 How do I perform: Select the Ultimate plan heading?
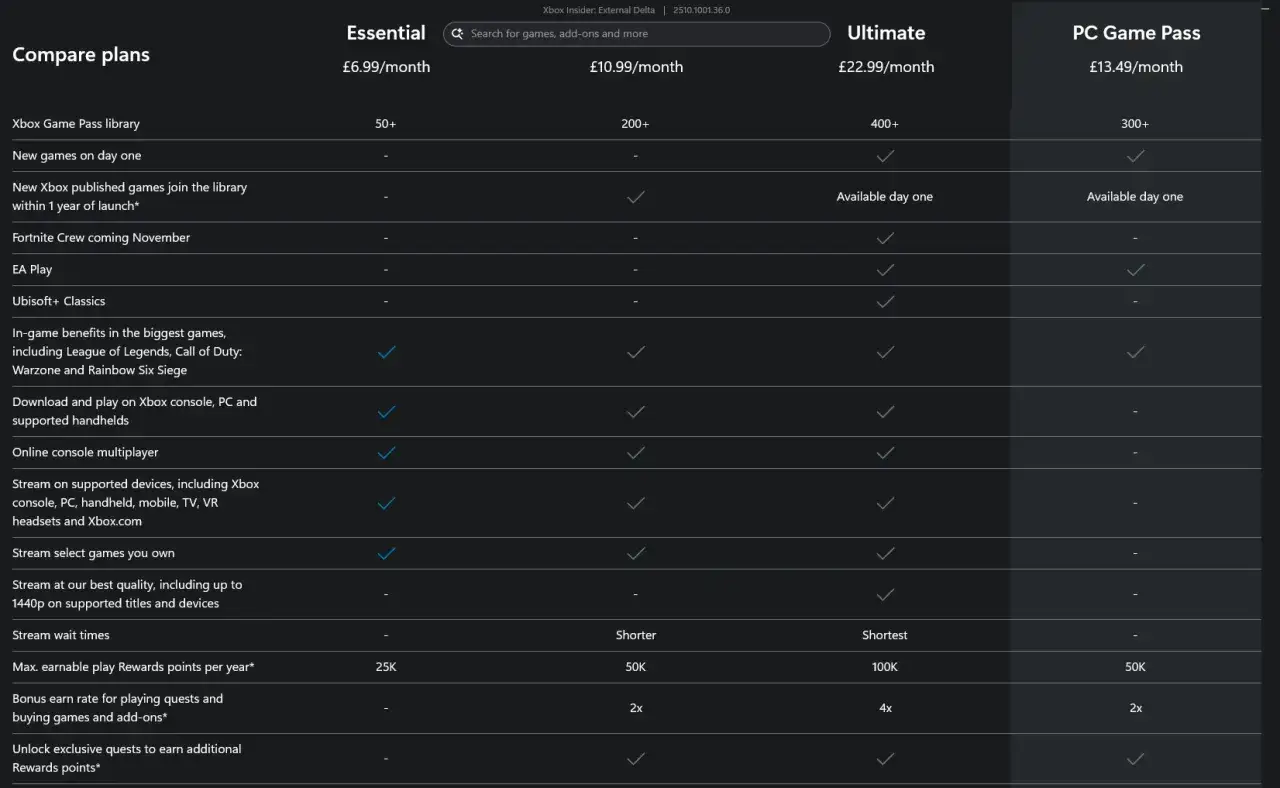pyautogui.click(x=886, y=33)
